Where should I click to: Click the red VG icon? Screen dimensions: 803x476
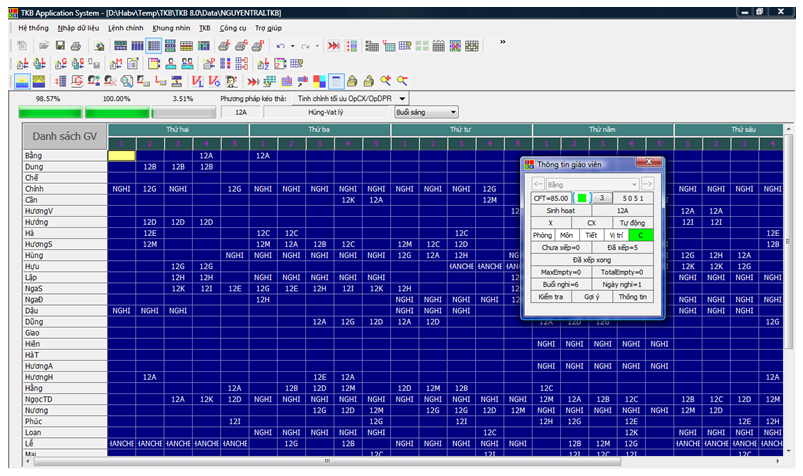[x=214, y=81]
